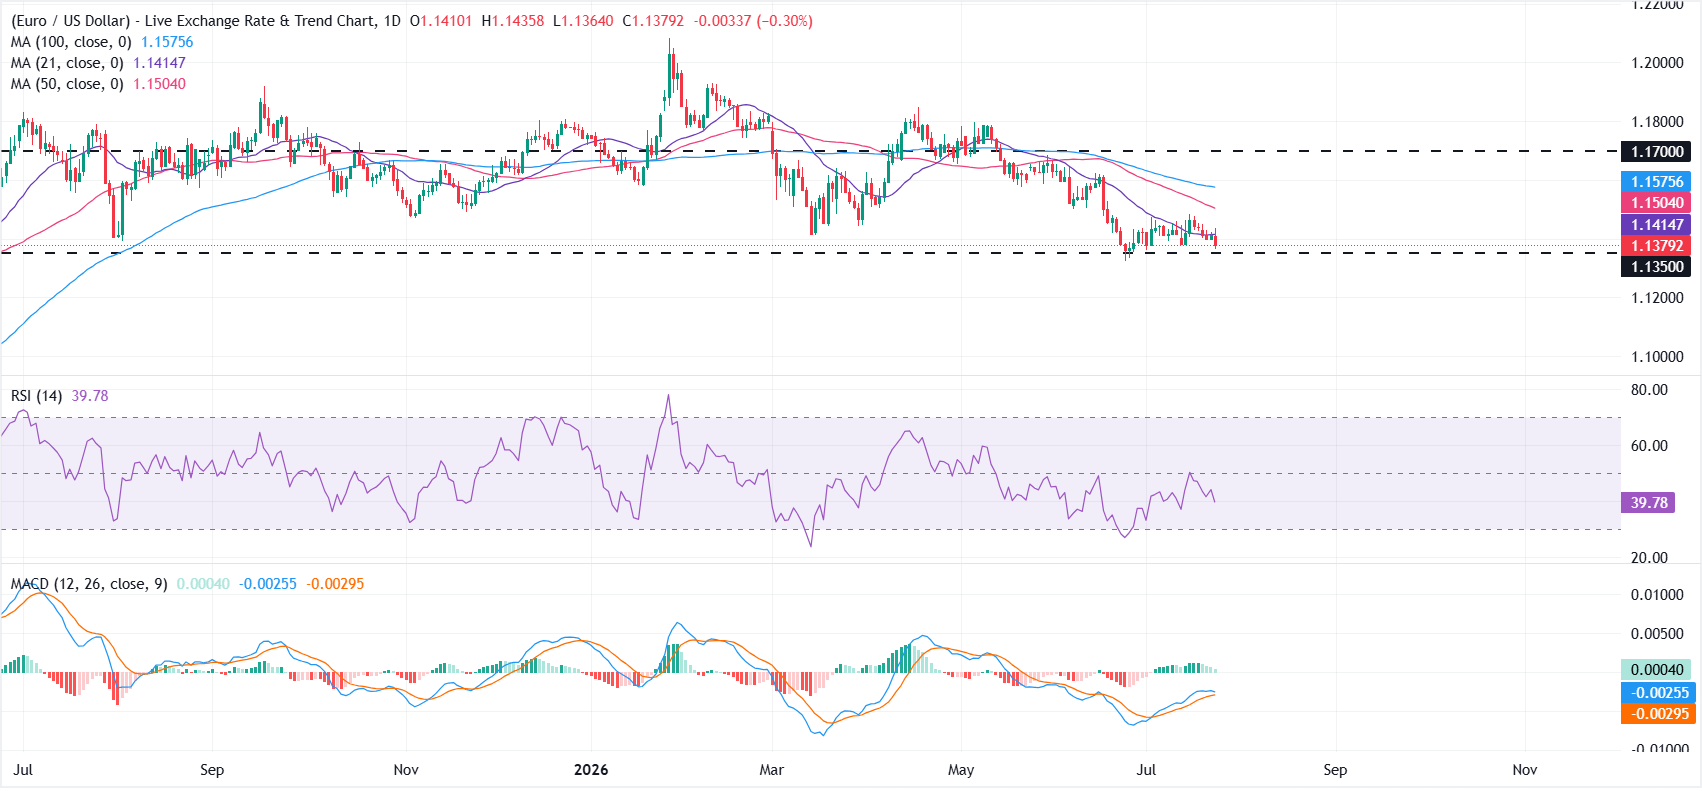Click the MACD histogram 0.00040 axis tag
This screenshot has height=791, width=1702.
pos(1657,670)
